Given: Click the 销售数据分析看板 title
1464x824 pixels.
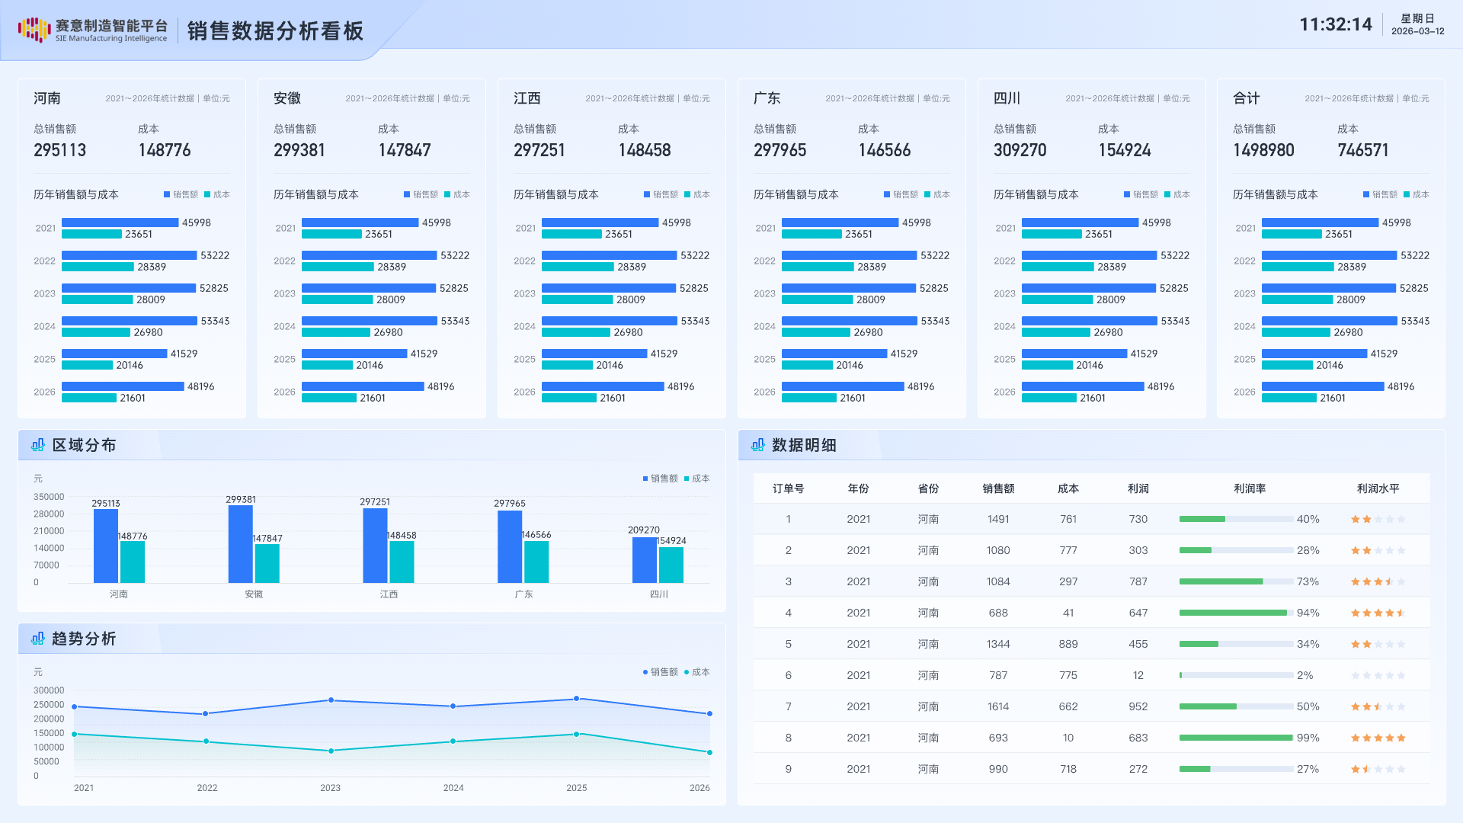Looking at the screenshot, I should click(275, 31).
